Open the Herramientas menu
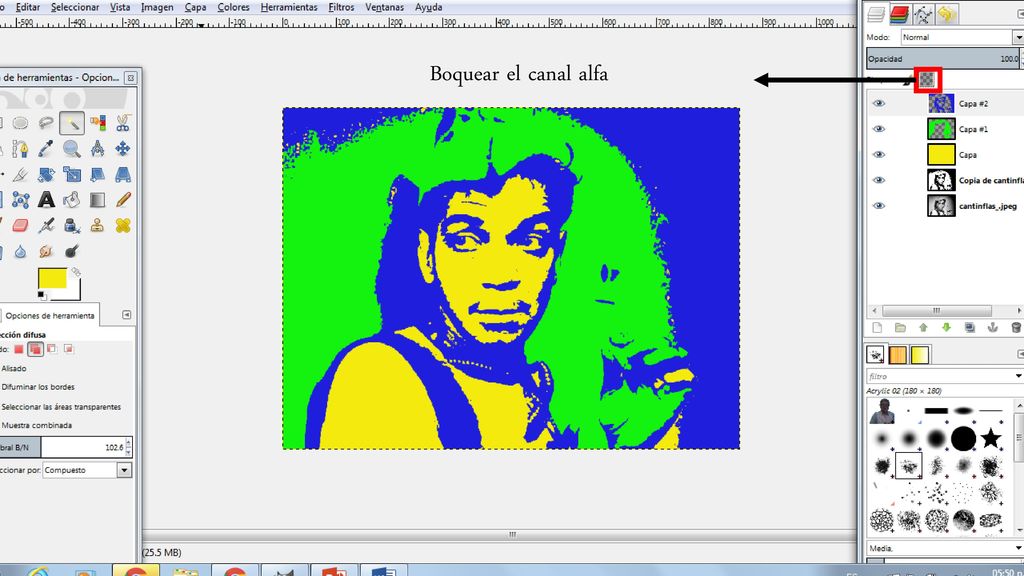1024x576 pixels. pos(289,7)
